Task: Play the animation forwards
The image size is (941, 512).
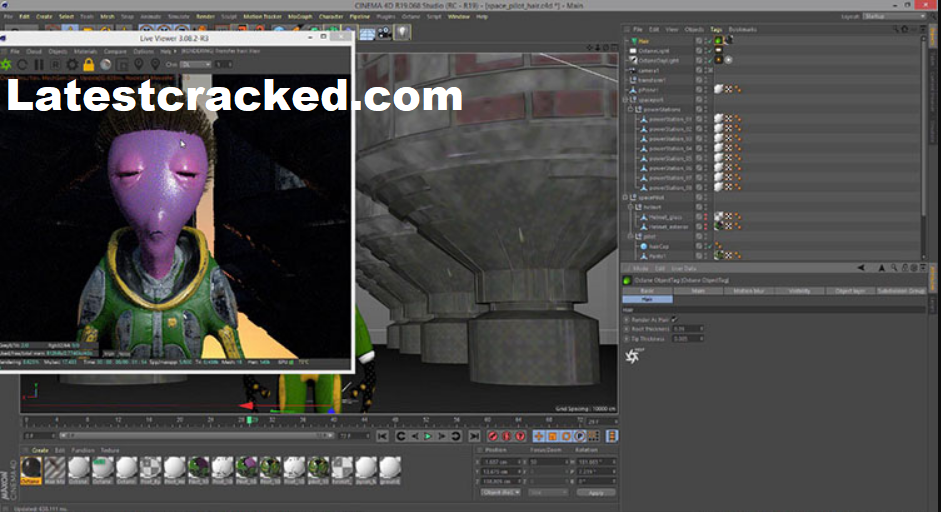Action: 428,436
